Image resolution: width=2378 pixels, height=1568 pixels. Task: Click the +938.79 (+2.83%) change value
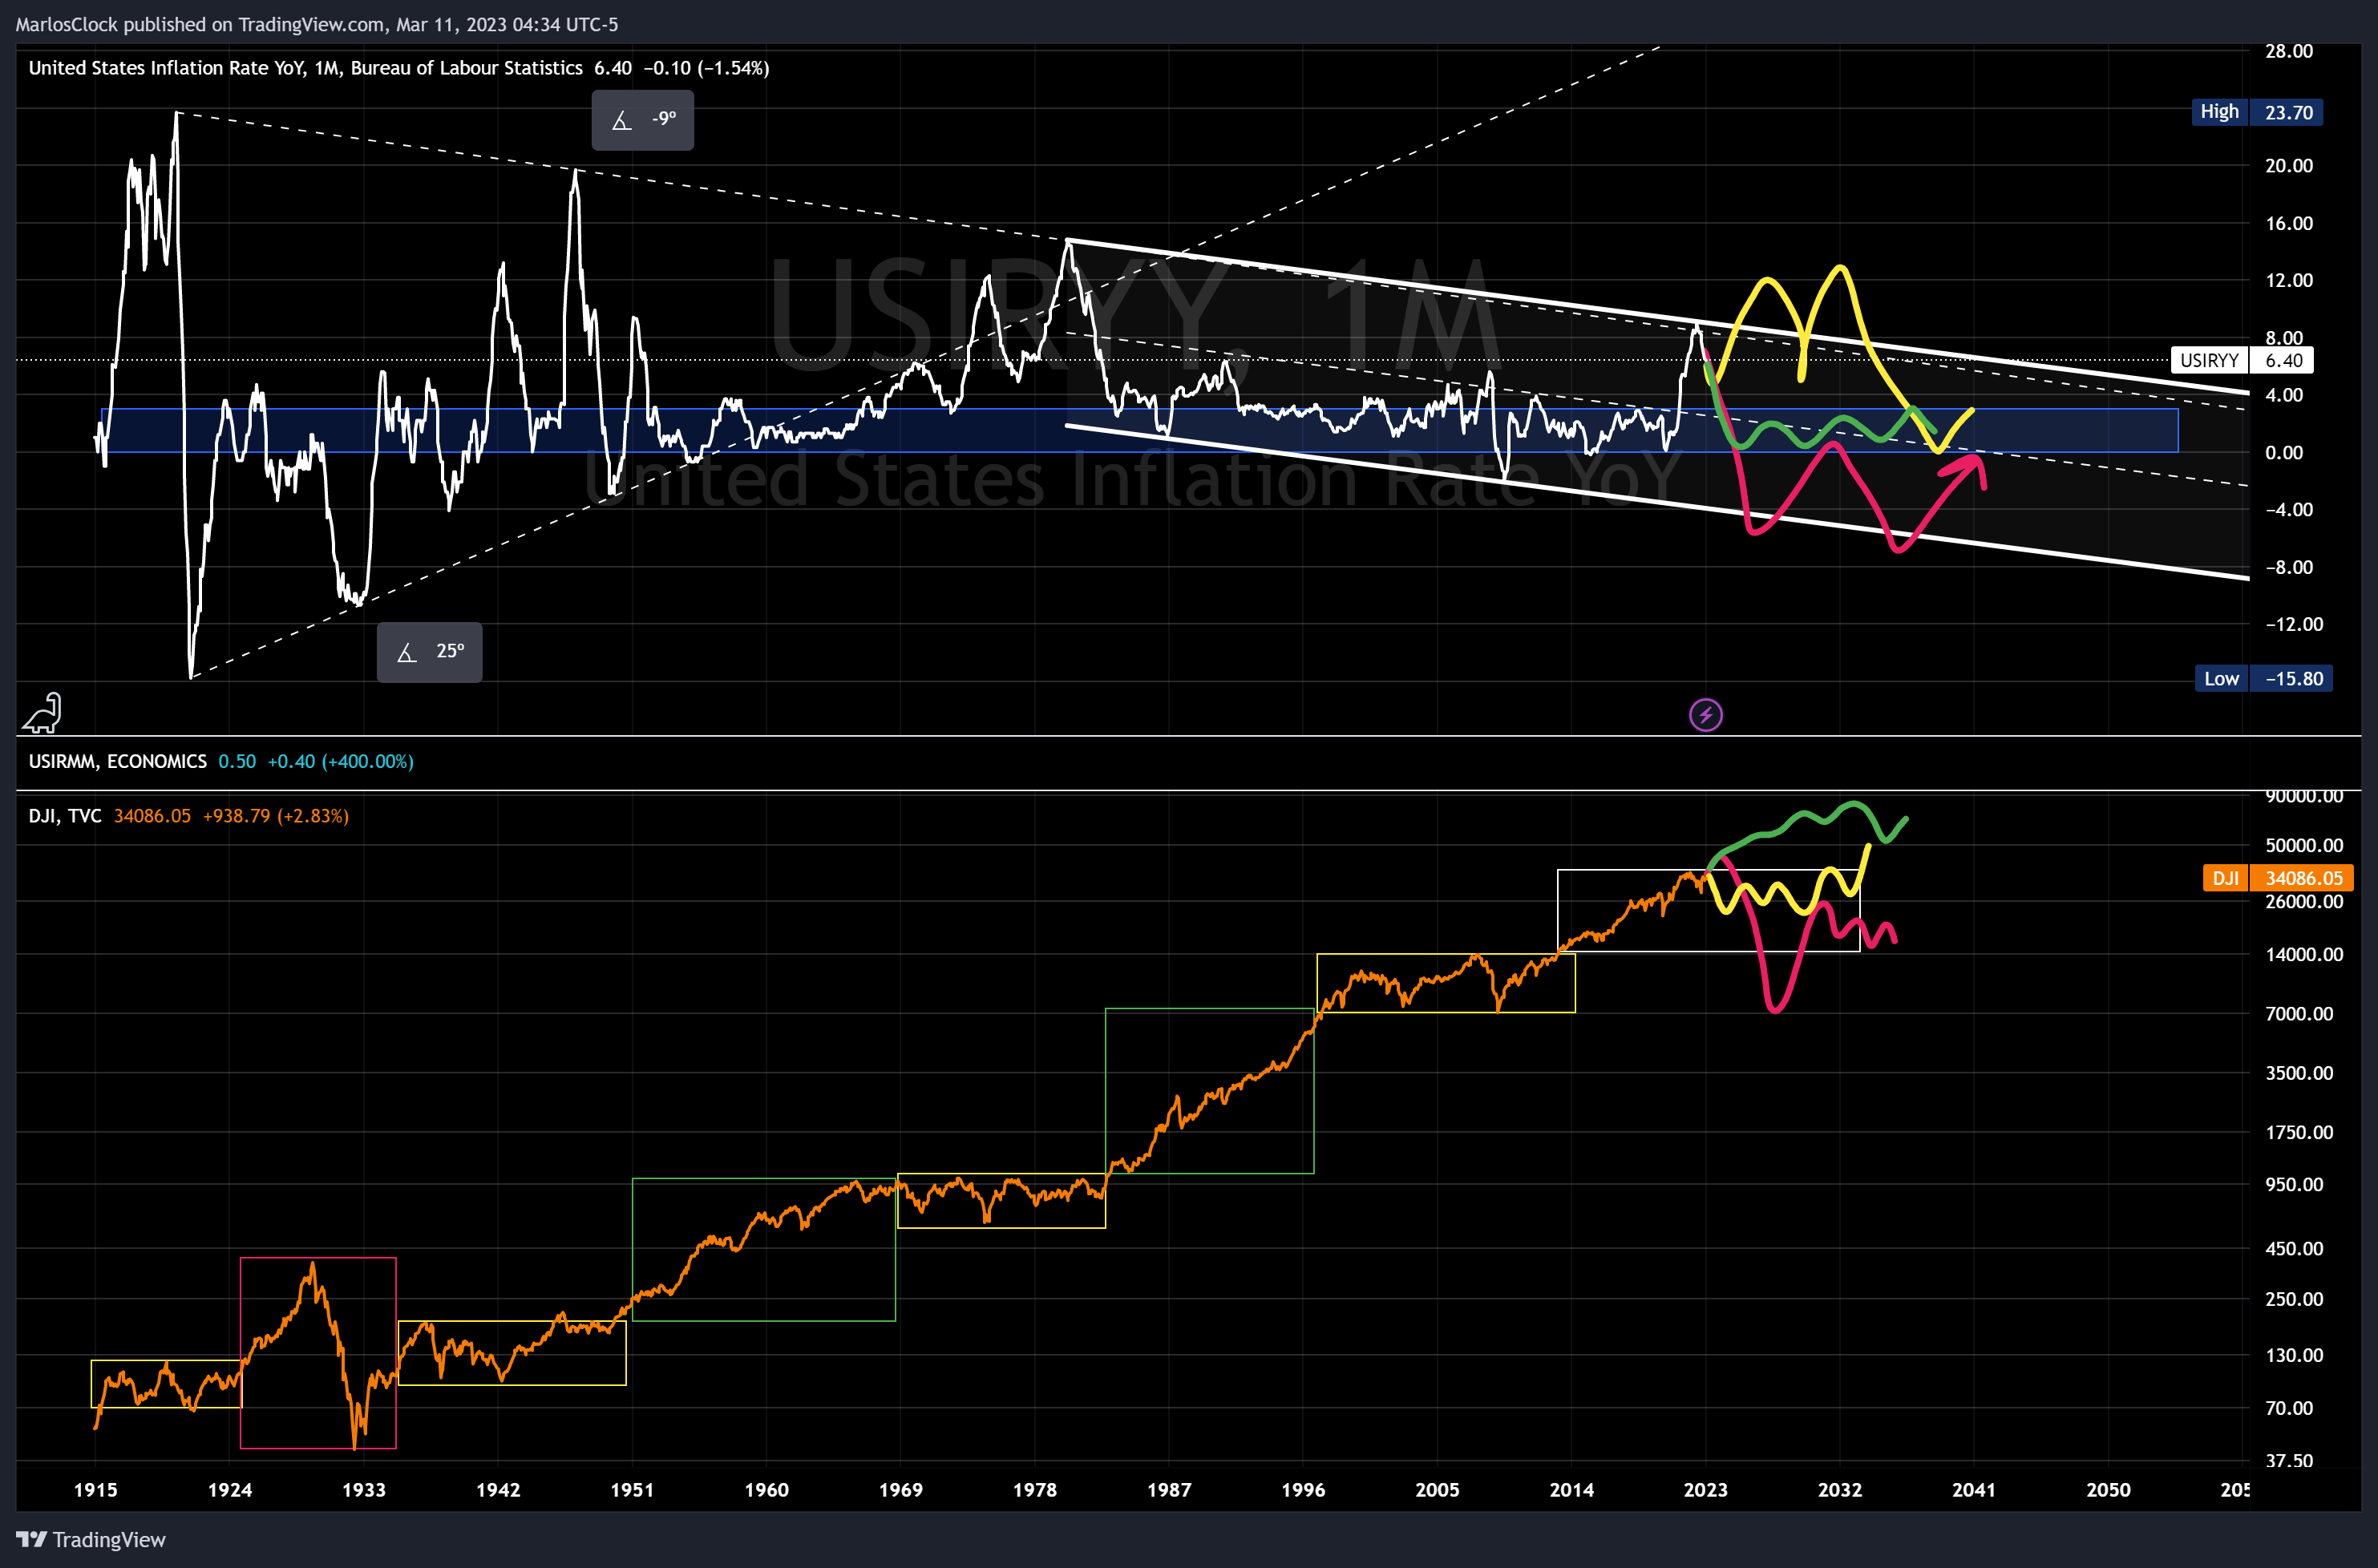click(x=276, y=816)
